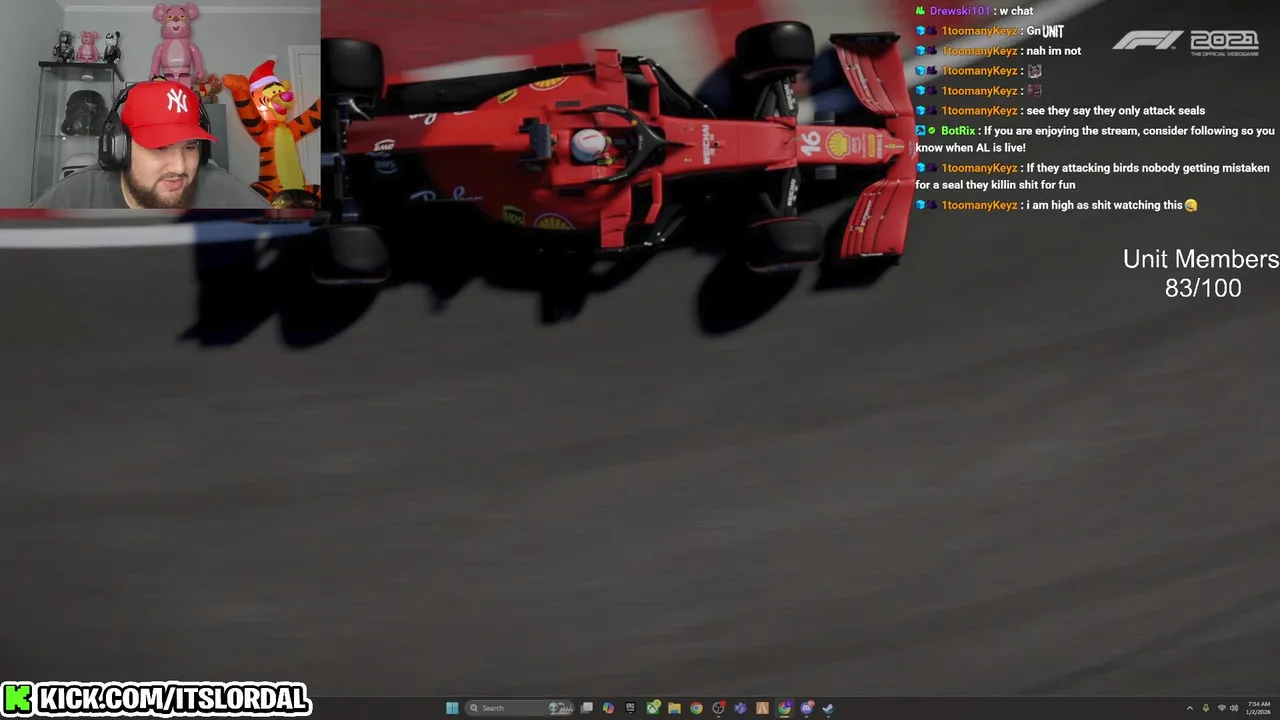Image resolution: width=1280 pixels, height=720 pixels.
Task: Open the Xbox app taskbar icon
Action: [x=652, y=708]
